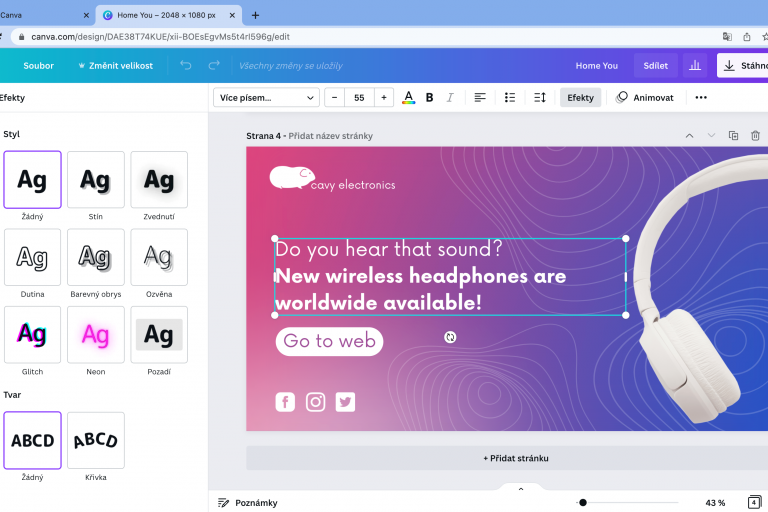Move page up with chevron arrow
The width and height of the screenshot is (768, 512).
[689, 136]
